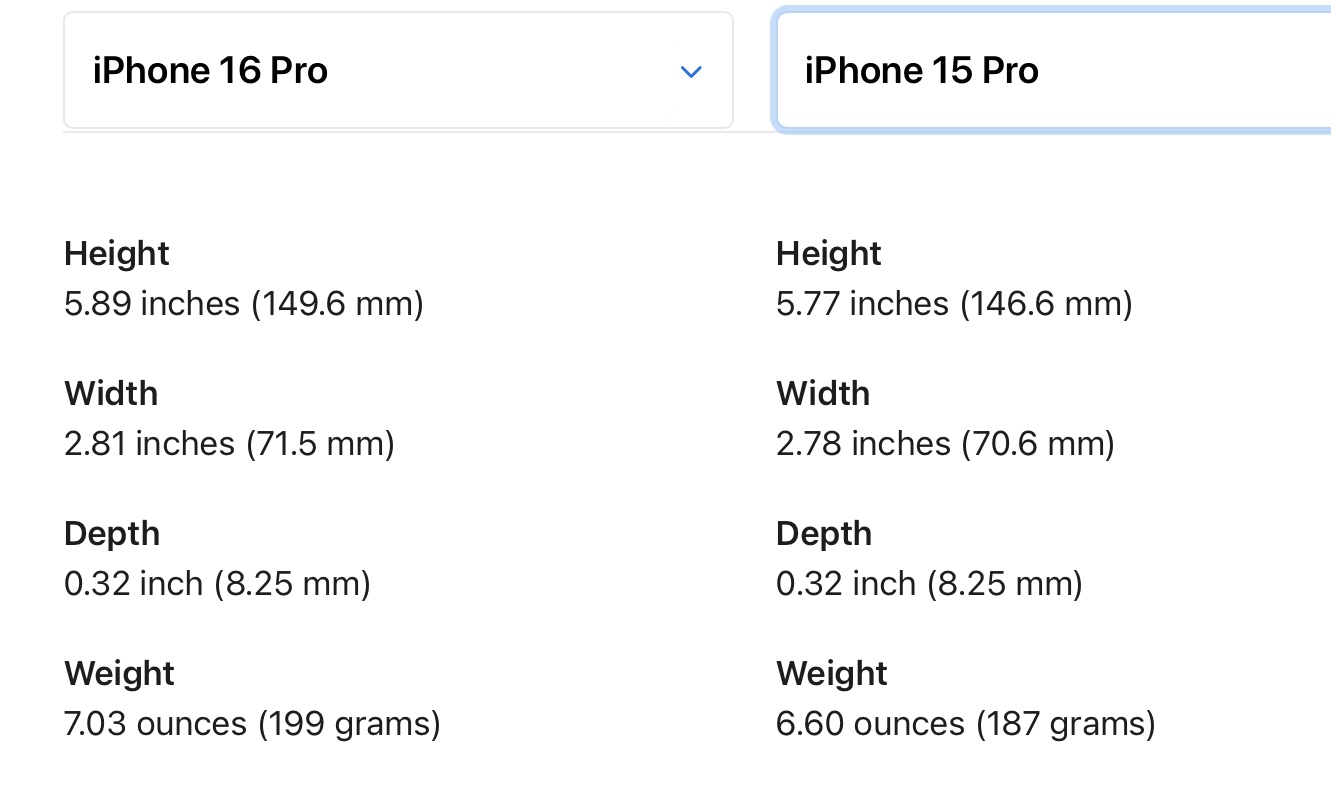Click the (199 grams) weight text

click(x=349, y=724)
